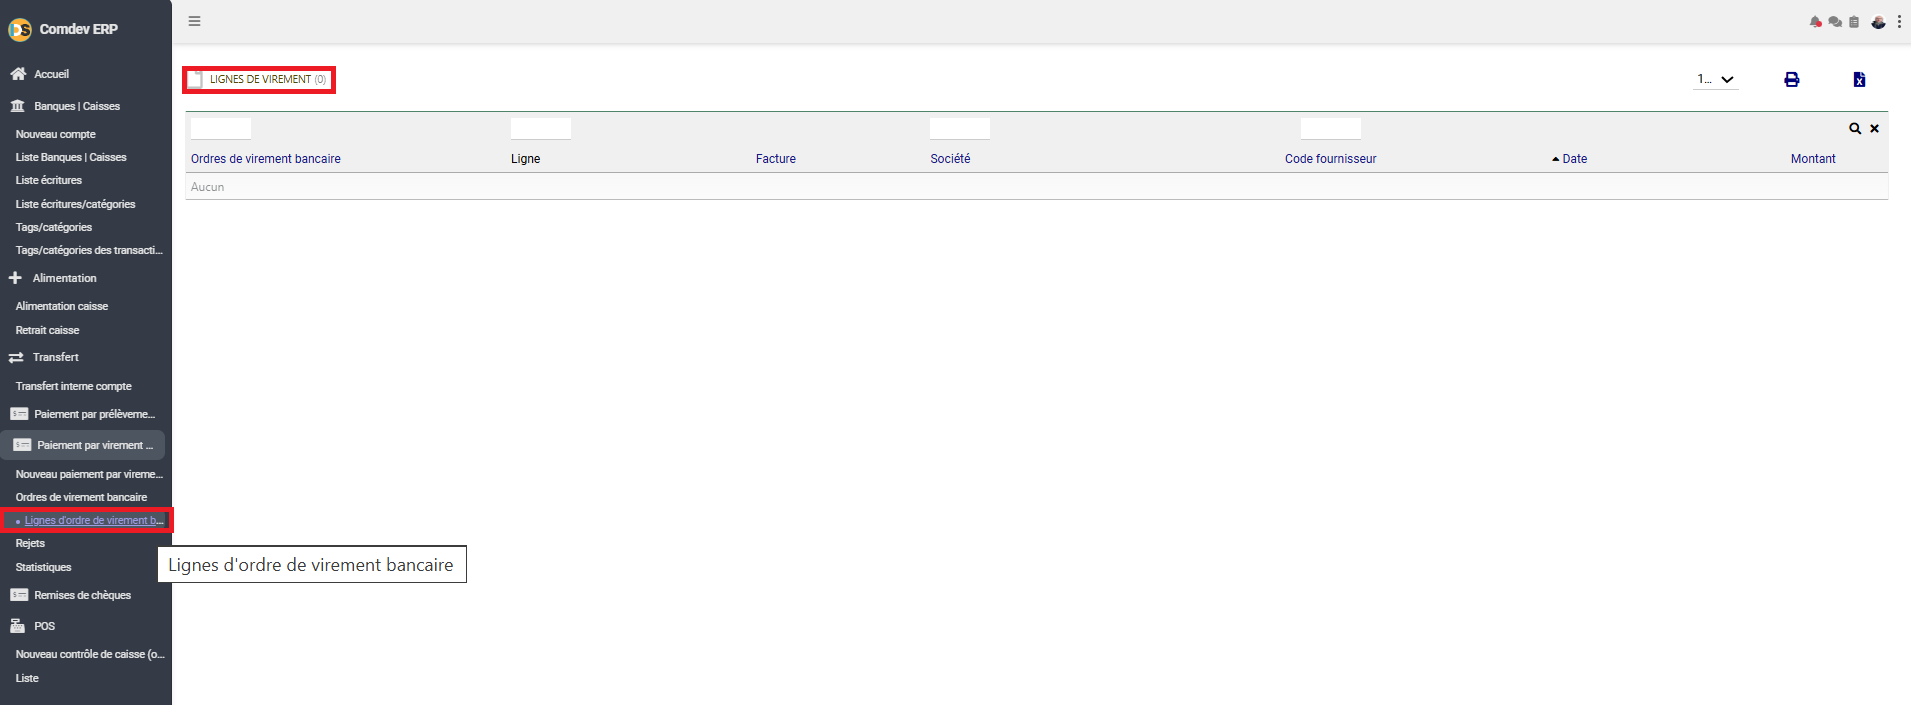Viewport: 1911px width, 705px height.
Task: Click the Transfert arrows icon
Action: pyautogui.click(x=16, y=357)
